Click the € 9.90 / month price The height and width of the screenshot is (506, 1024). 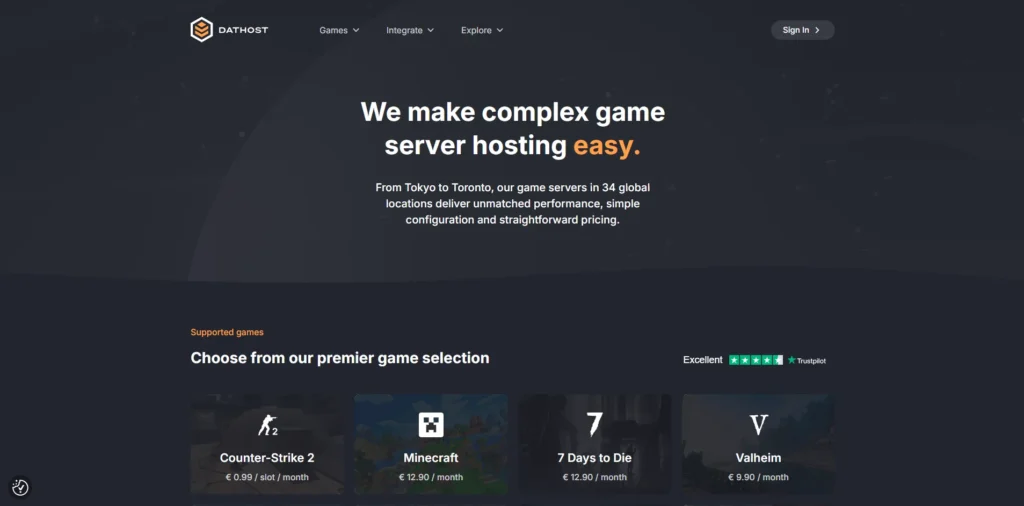[x=758, y=477]
